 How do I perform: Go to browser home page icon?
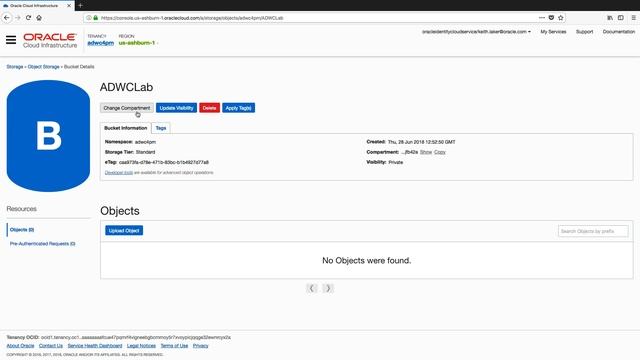point(39,18)
